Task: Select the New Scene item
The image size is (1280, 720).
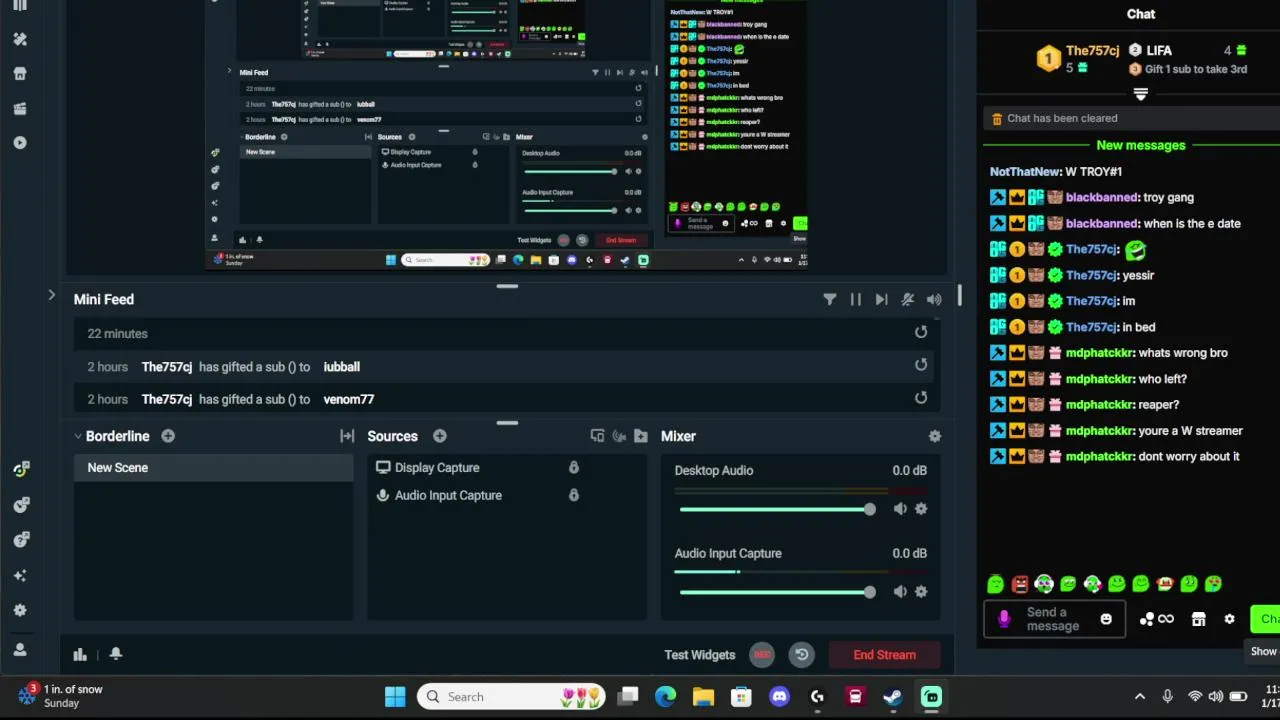Action: (213, 468)
